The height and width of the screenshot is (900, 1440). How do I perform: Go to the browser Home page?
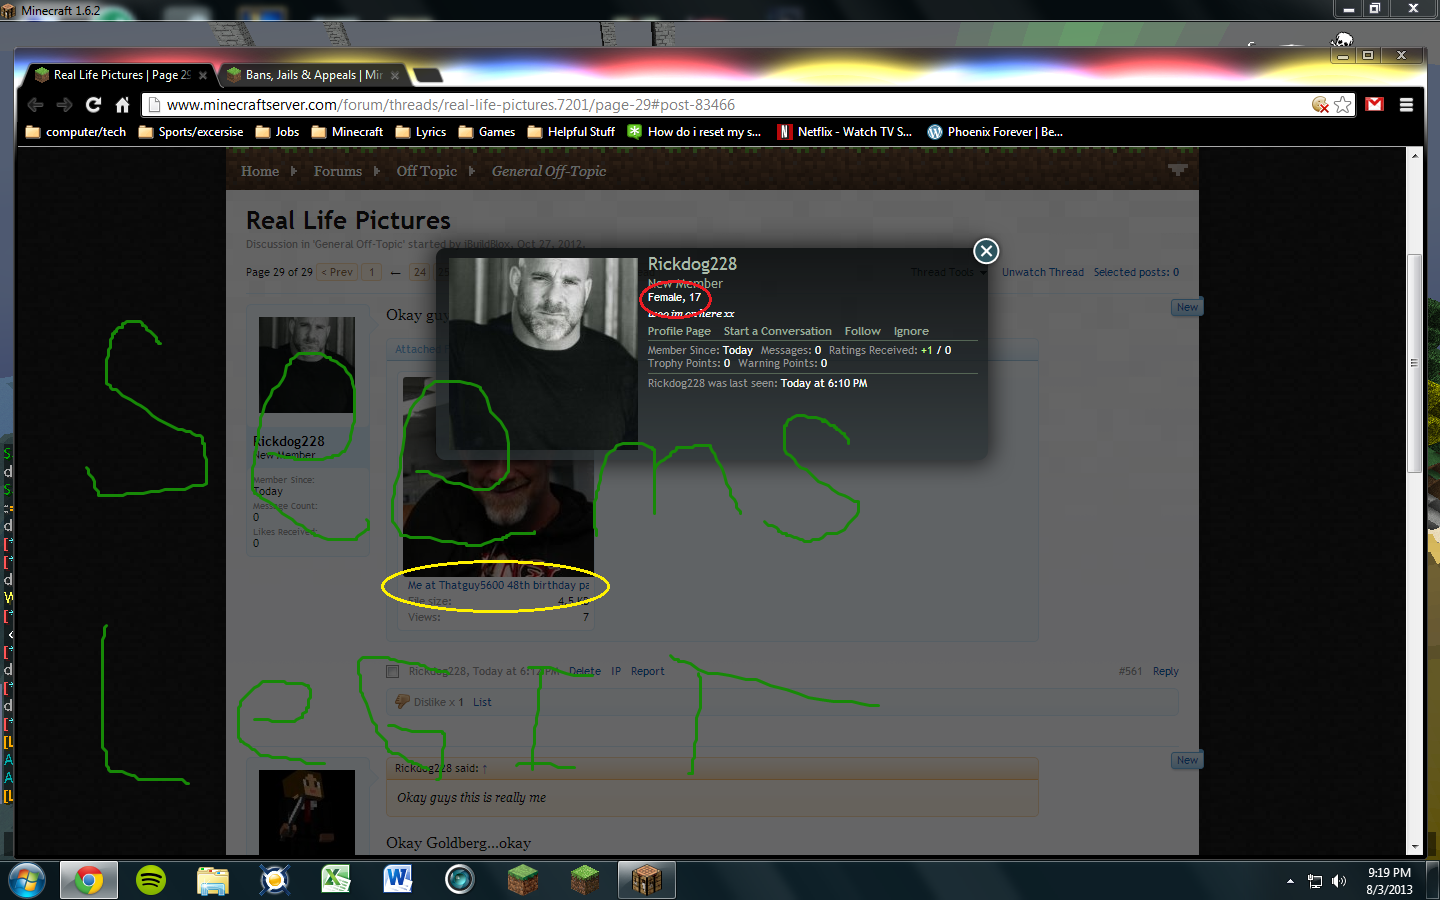click(x=123, y=105)
